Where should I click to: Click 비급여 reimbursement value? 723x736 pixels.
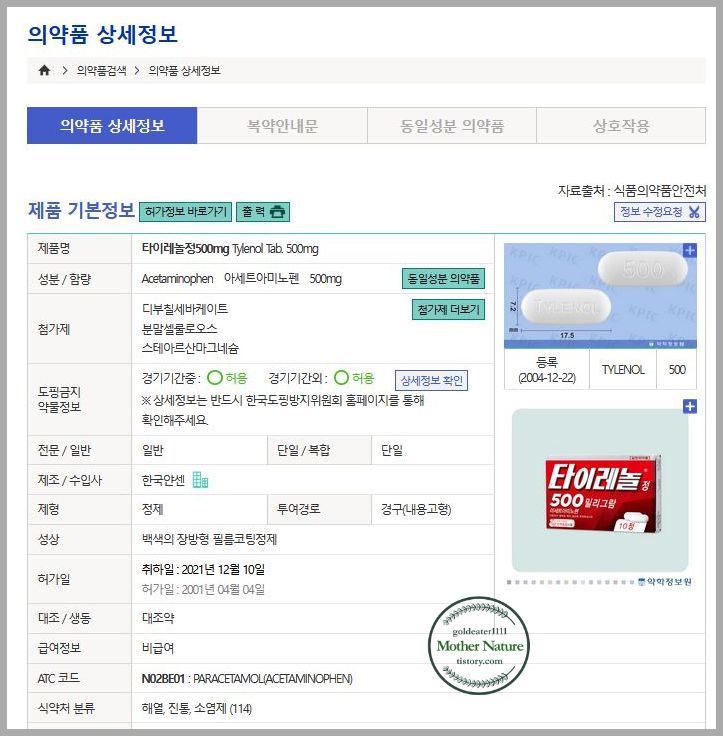(x=158, y=648)
